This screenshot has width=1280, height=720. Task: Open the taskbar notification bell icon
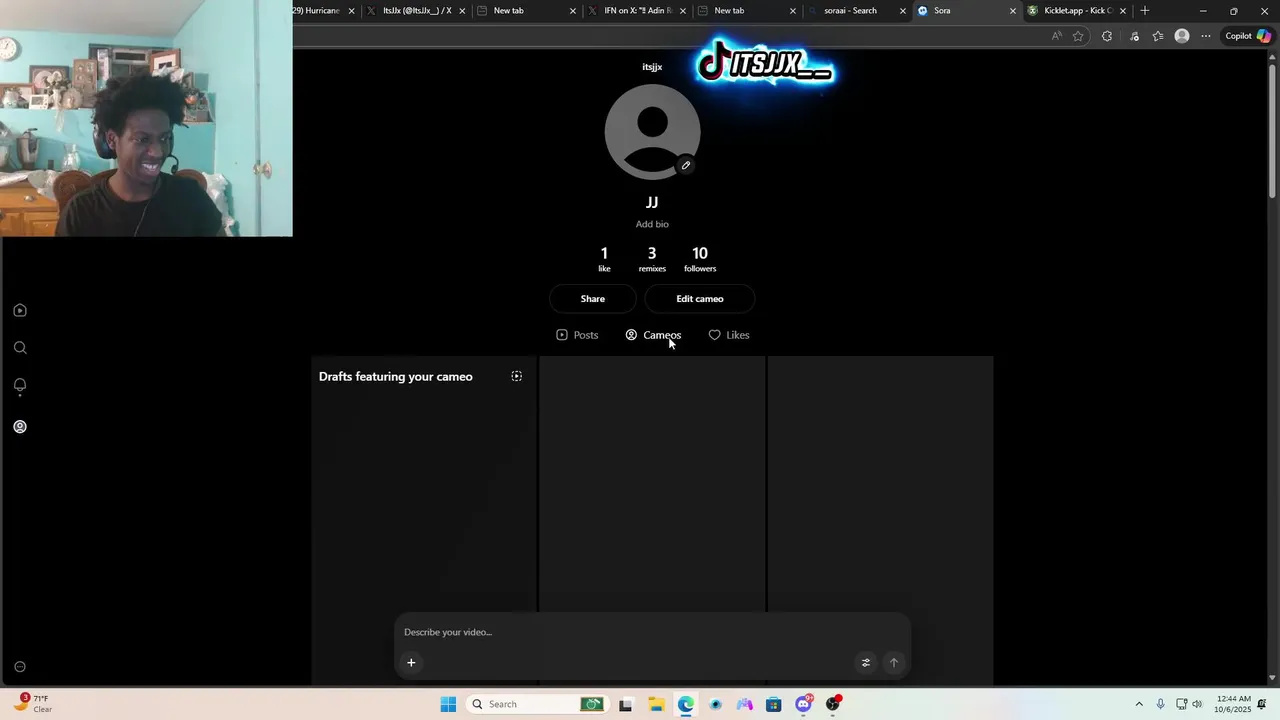coord(1262,704)
